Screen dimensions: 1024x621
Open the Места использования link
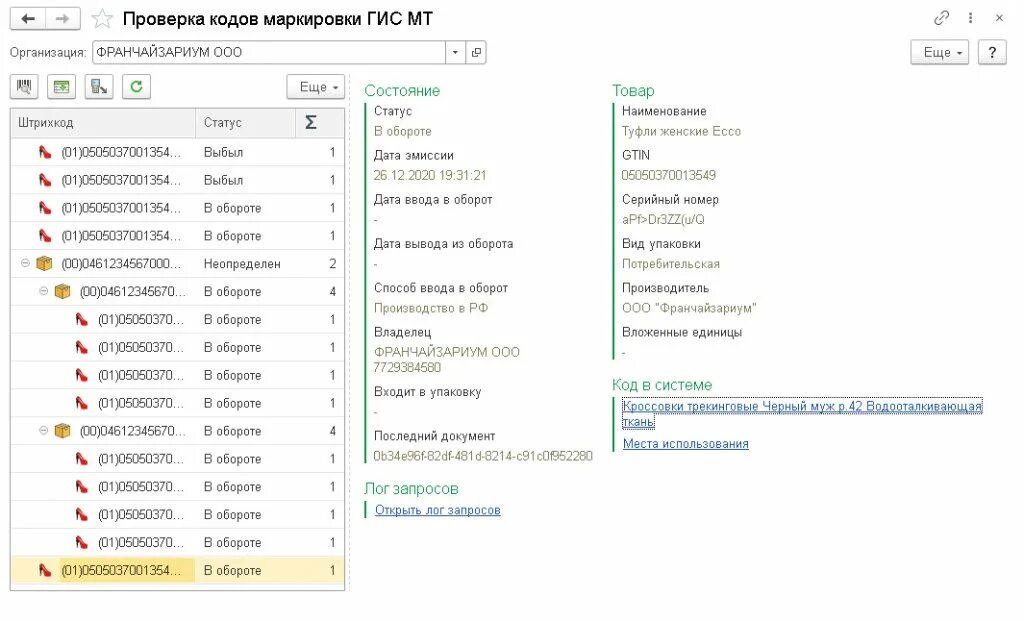coord(685,444)
